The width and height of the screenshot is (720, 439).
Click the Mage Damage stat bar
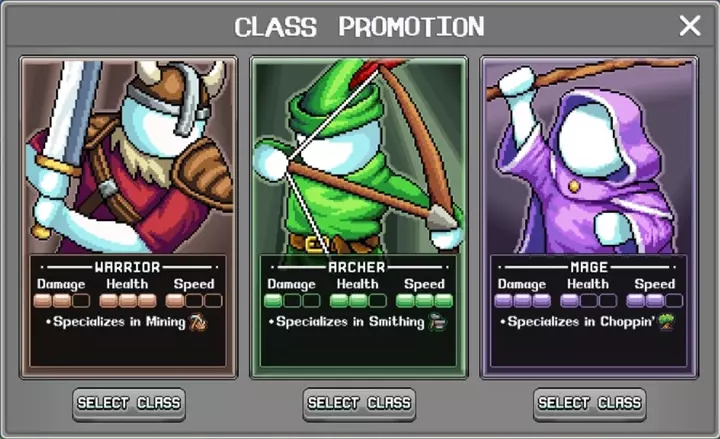[523, 301]
